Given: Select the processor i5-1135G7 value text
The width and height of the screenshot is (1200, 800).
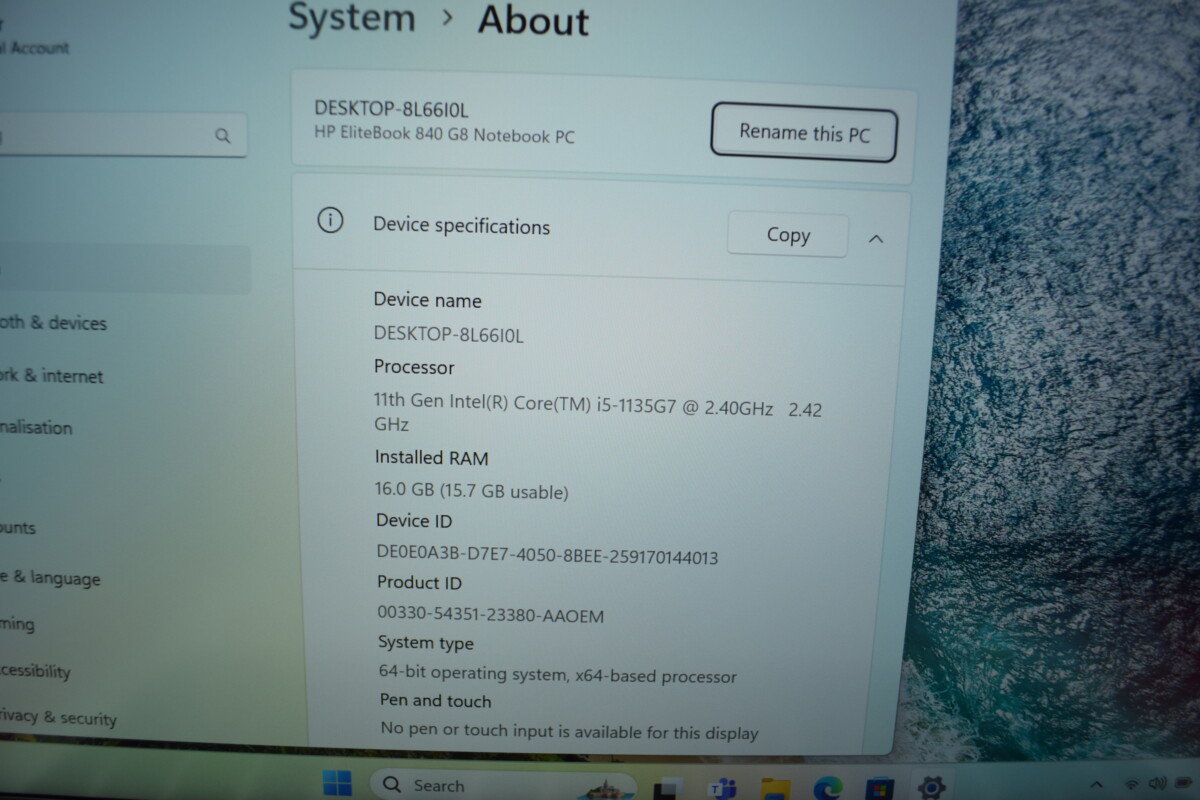Looking at the screenshot, I should pyautogui.click(x=598, y=415).
